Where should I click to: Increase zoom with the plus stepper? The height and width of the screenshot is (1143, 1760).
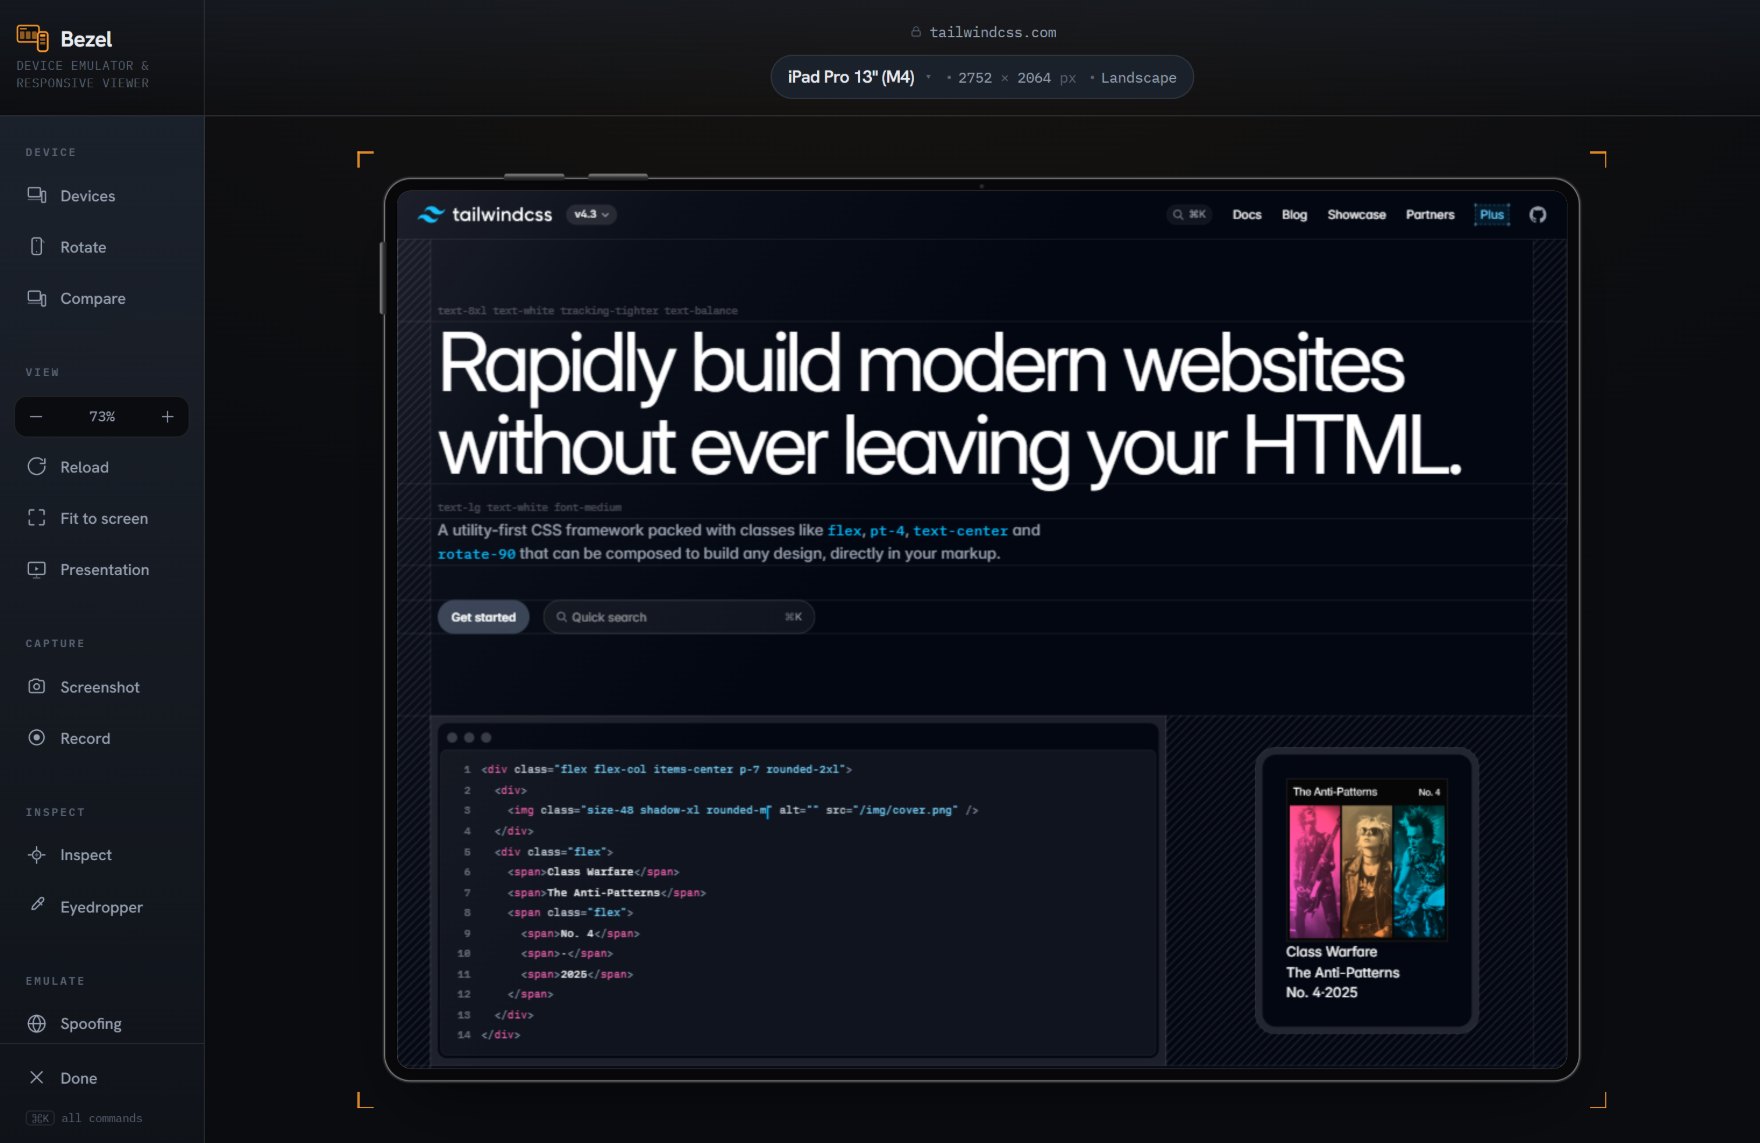tap(167, 416)
